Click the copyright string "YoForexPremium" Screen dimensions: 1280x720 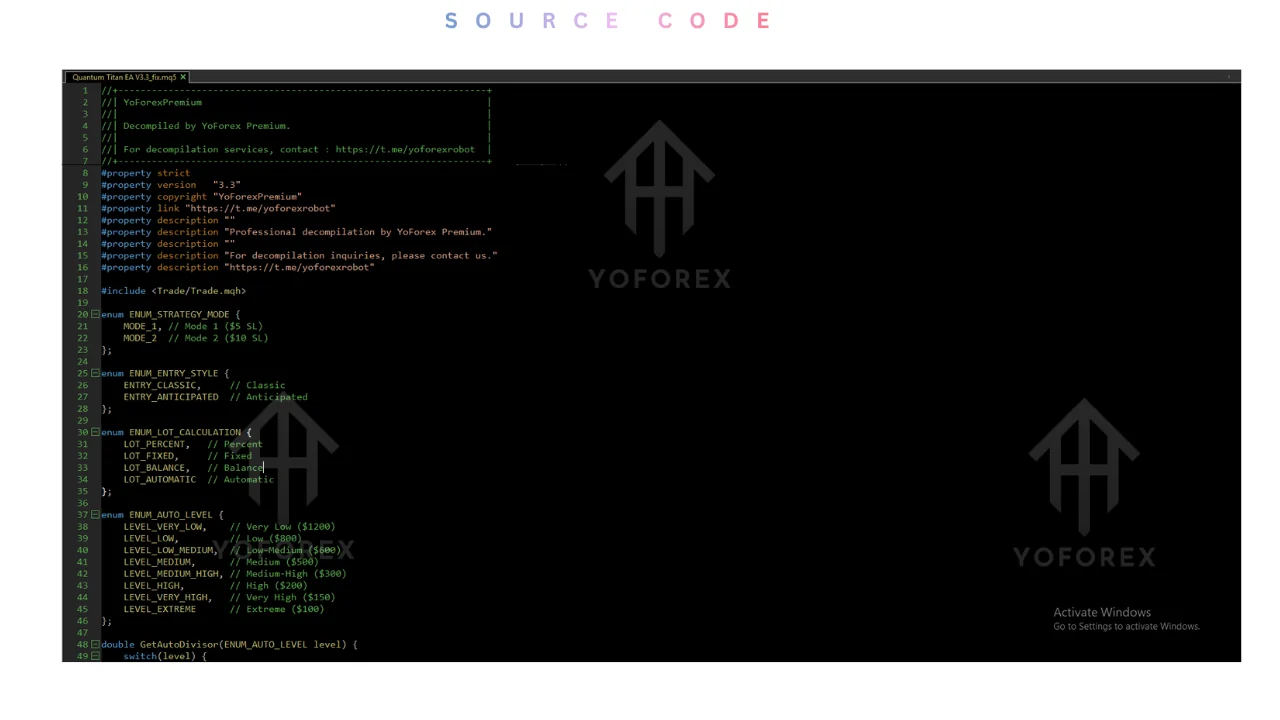tap(257, 197)
